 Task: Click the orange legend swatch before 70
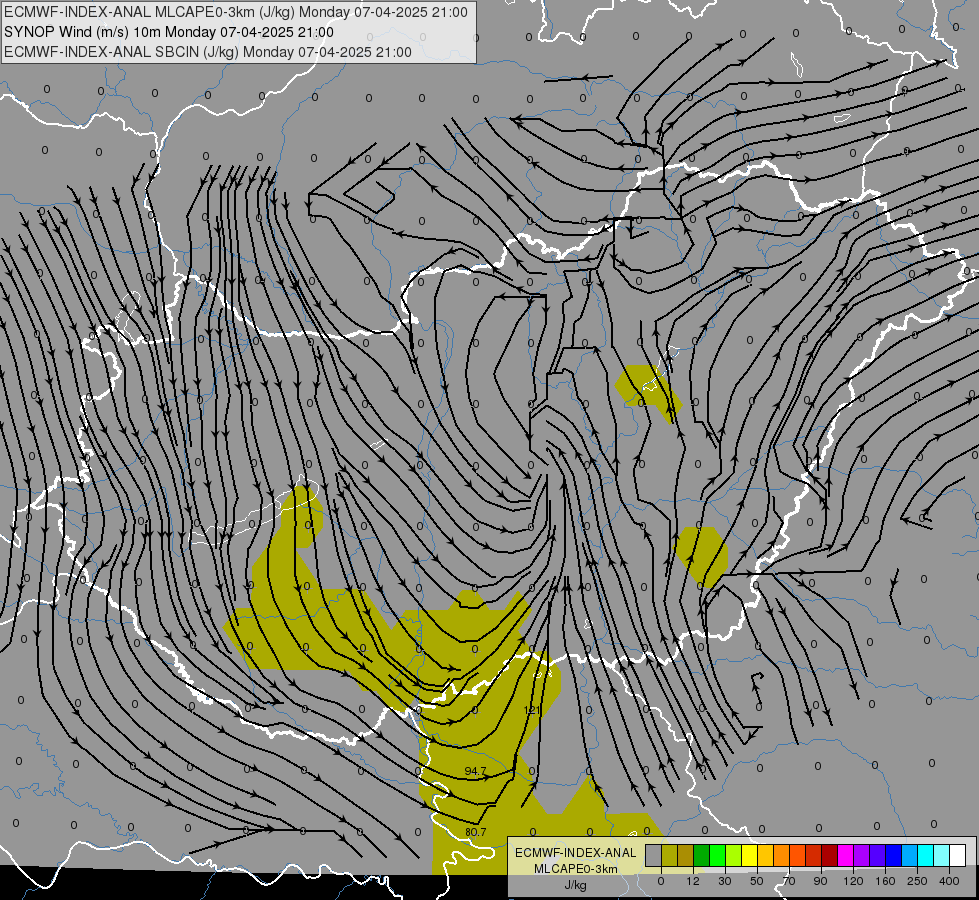click(782, 855)
